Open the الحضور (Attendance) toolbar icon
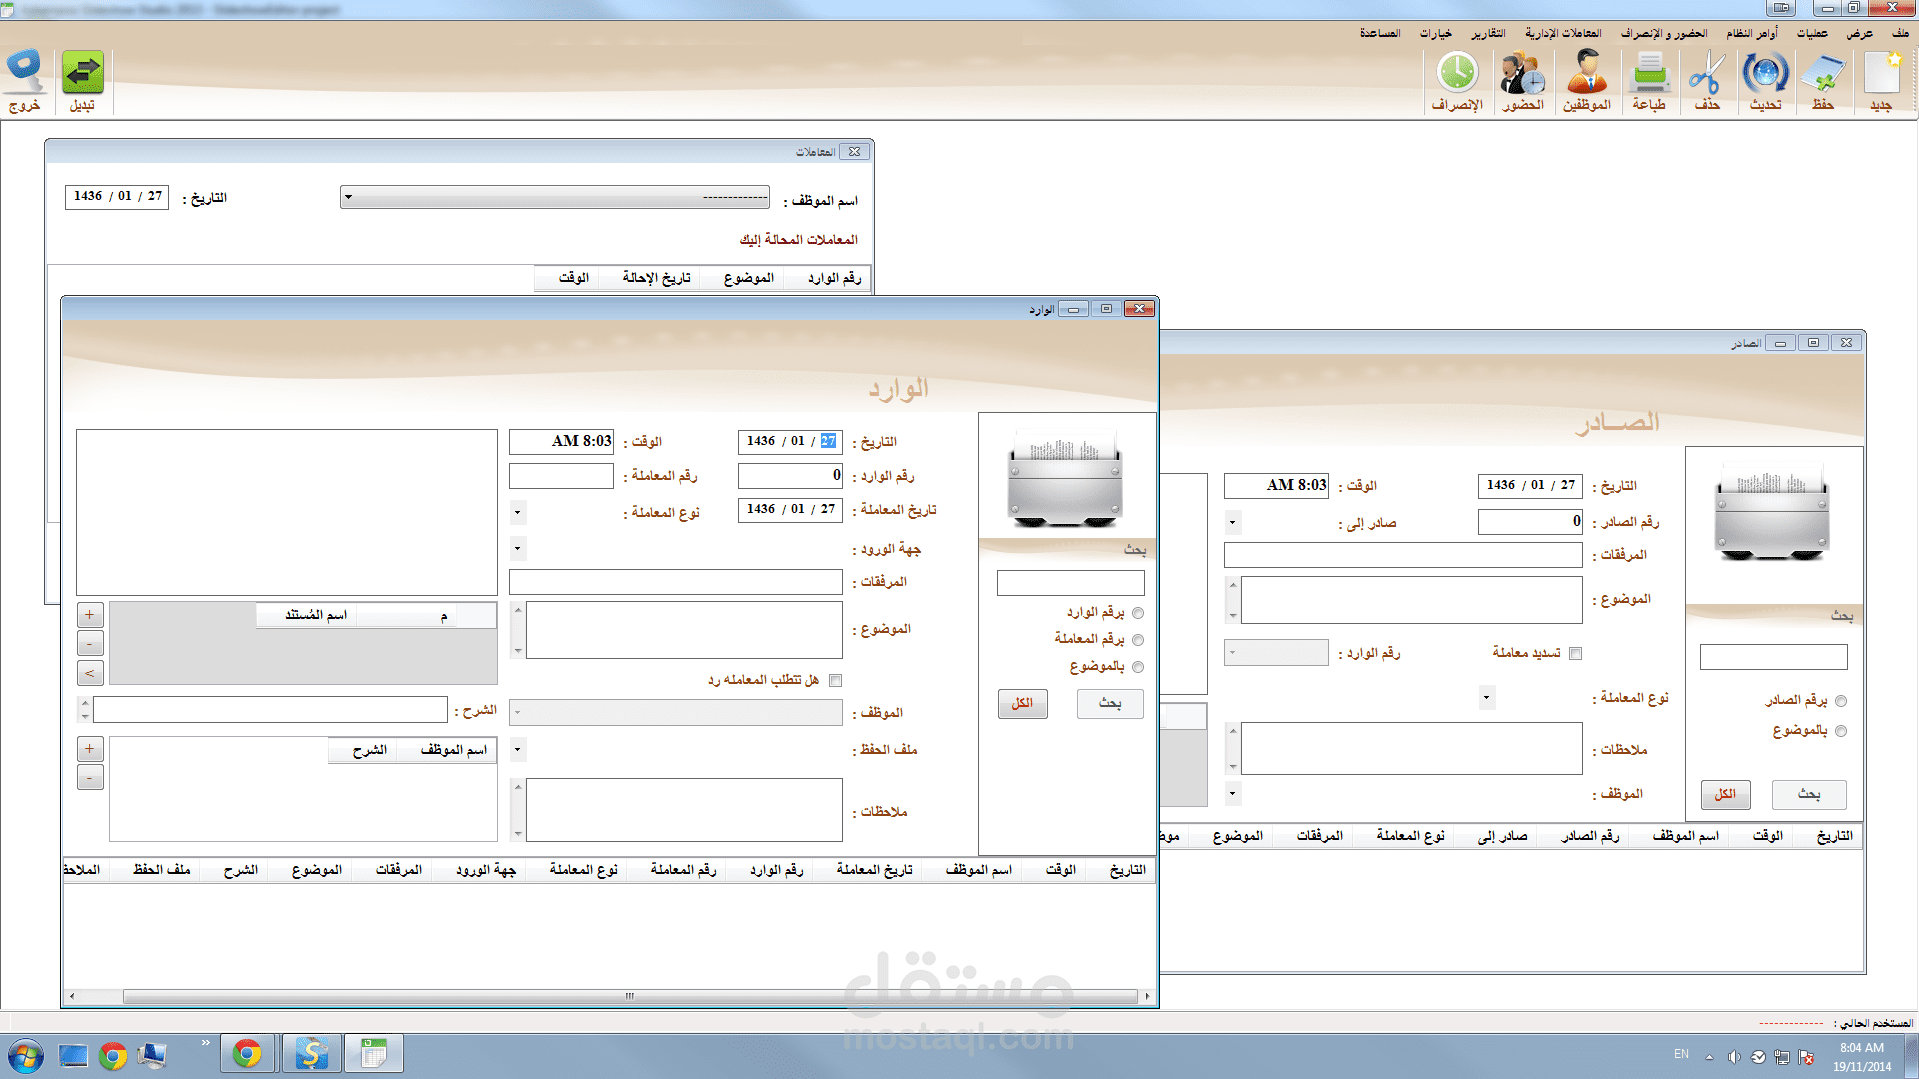The height and width of the screenshot is (1079, 1919). point(1523,75)
